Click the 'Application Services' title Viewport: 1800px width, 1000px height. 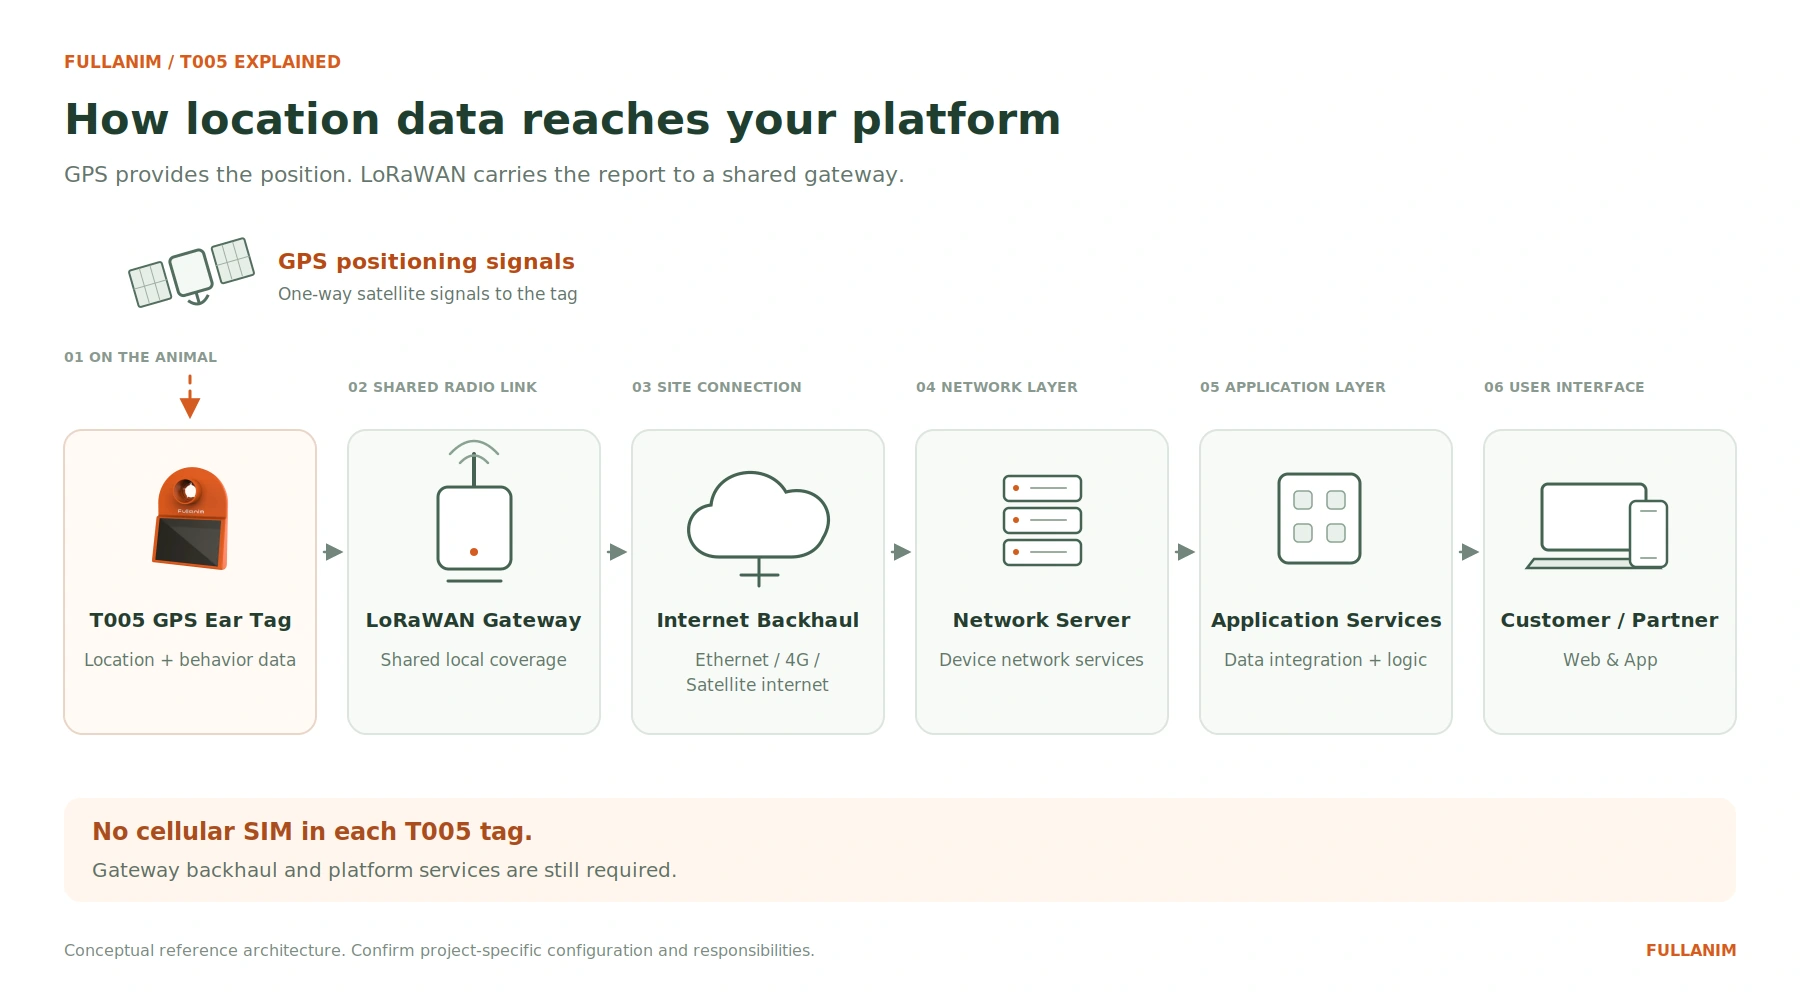[1326, 620]
